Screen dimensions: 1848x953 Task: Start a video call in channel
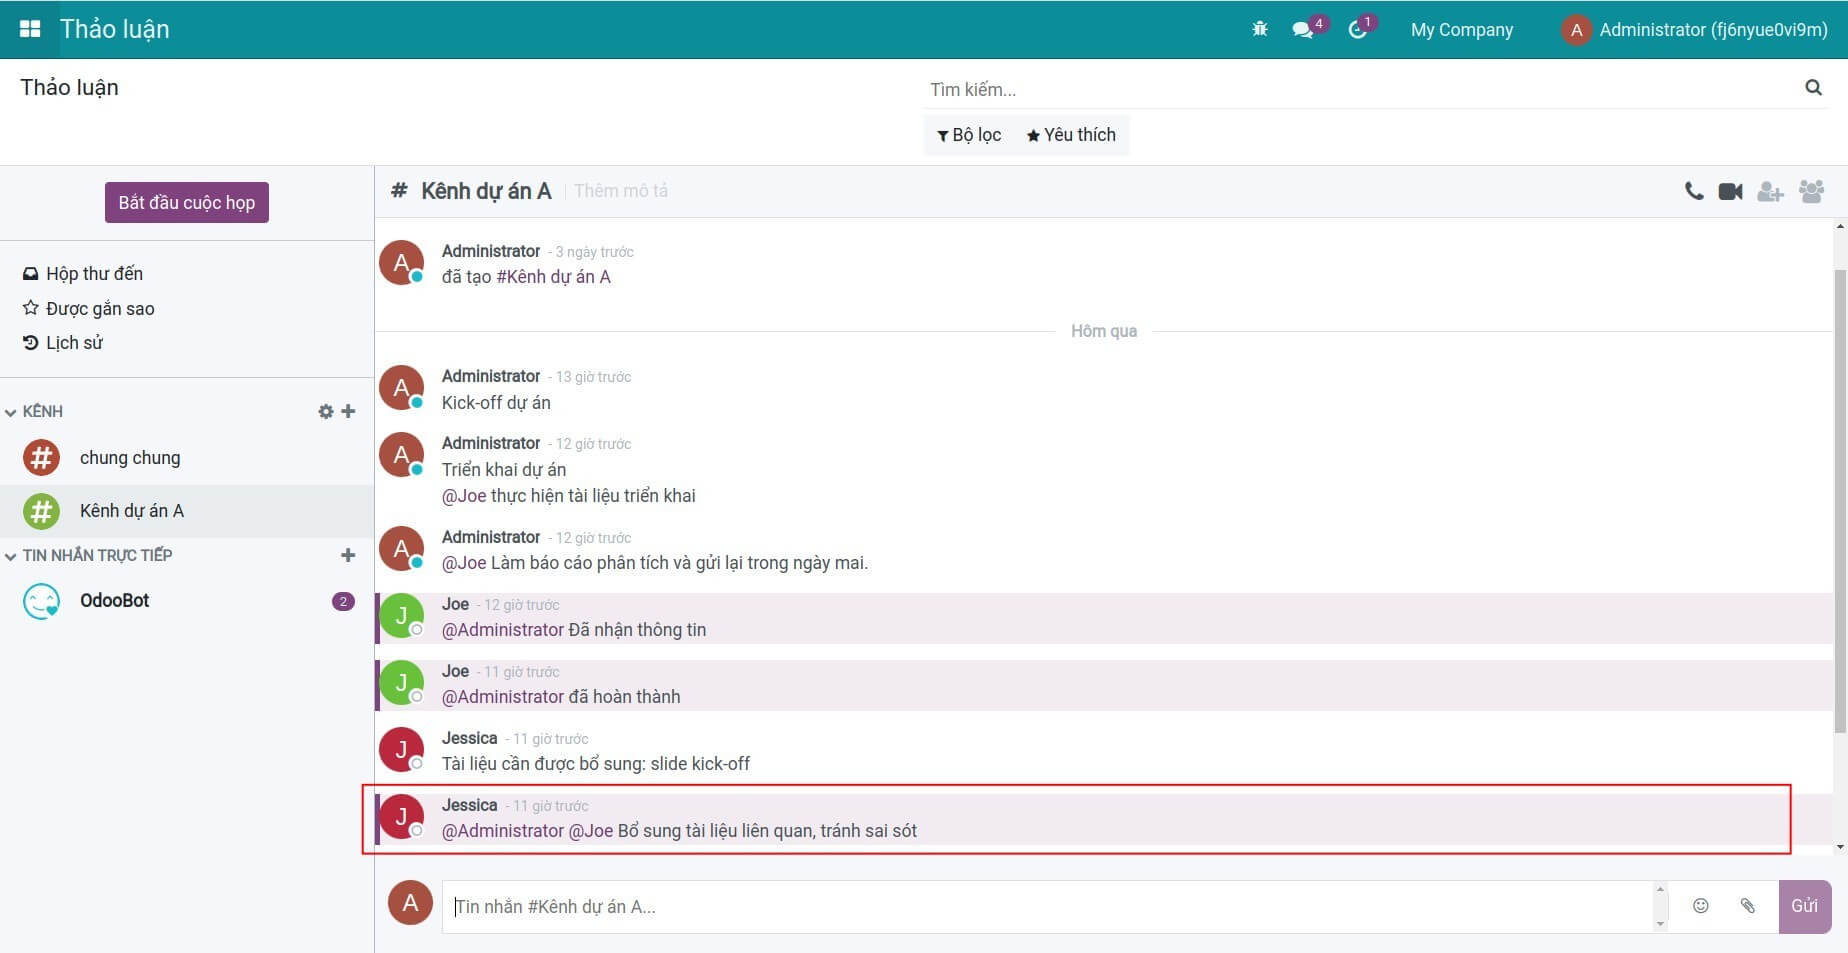coord(1730,191)
